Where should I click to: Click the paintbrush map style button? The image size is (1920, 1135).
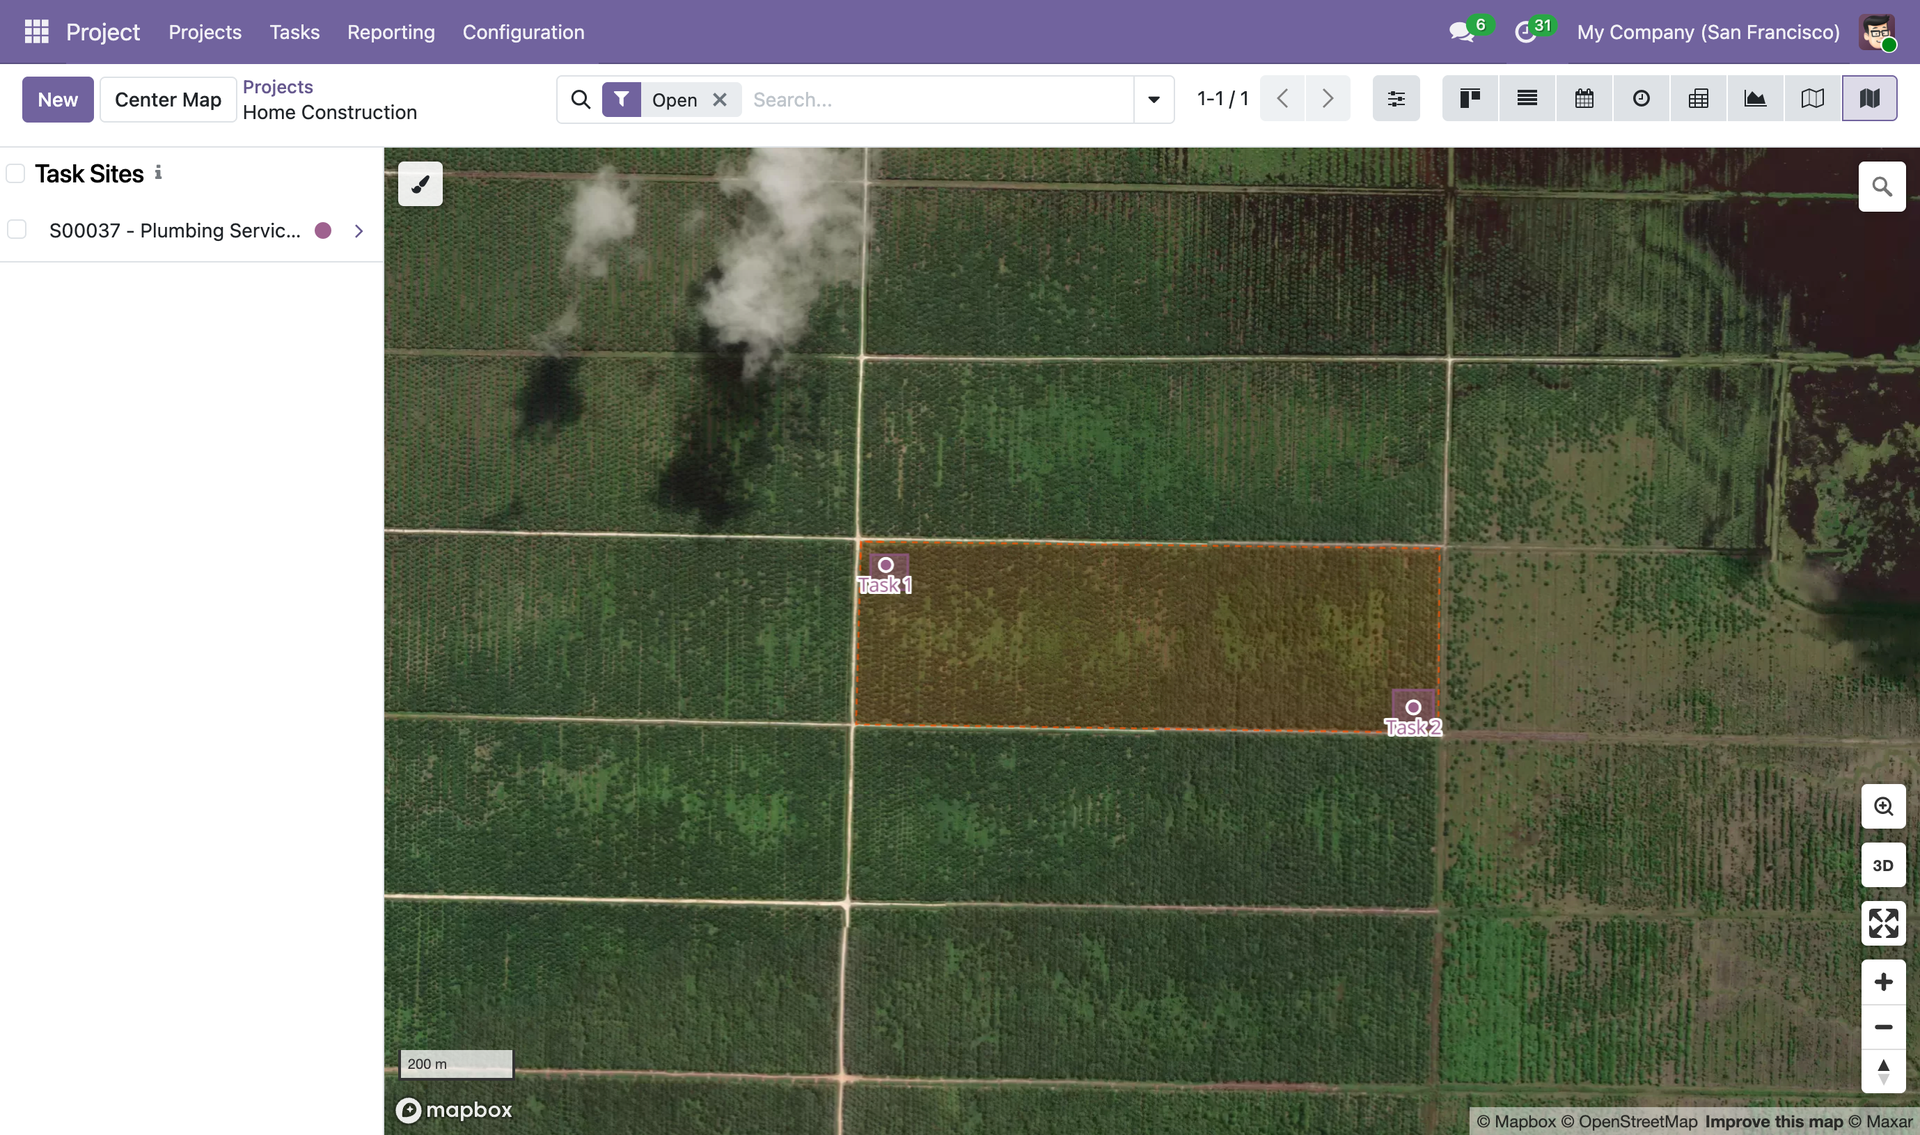420,184
